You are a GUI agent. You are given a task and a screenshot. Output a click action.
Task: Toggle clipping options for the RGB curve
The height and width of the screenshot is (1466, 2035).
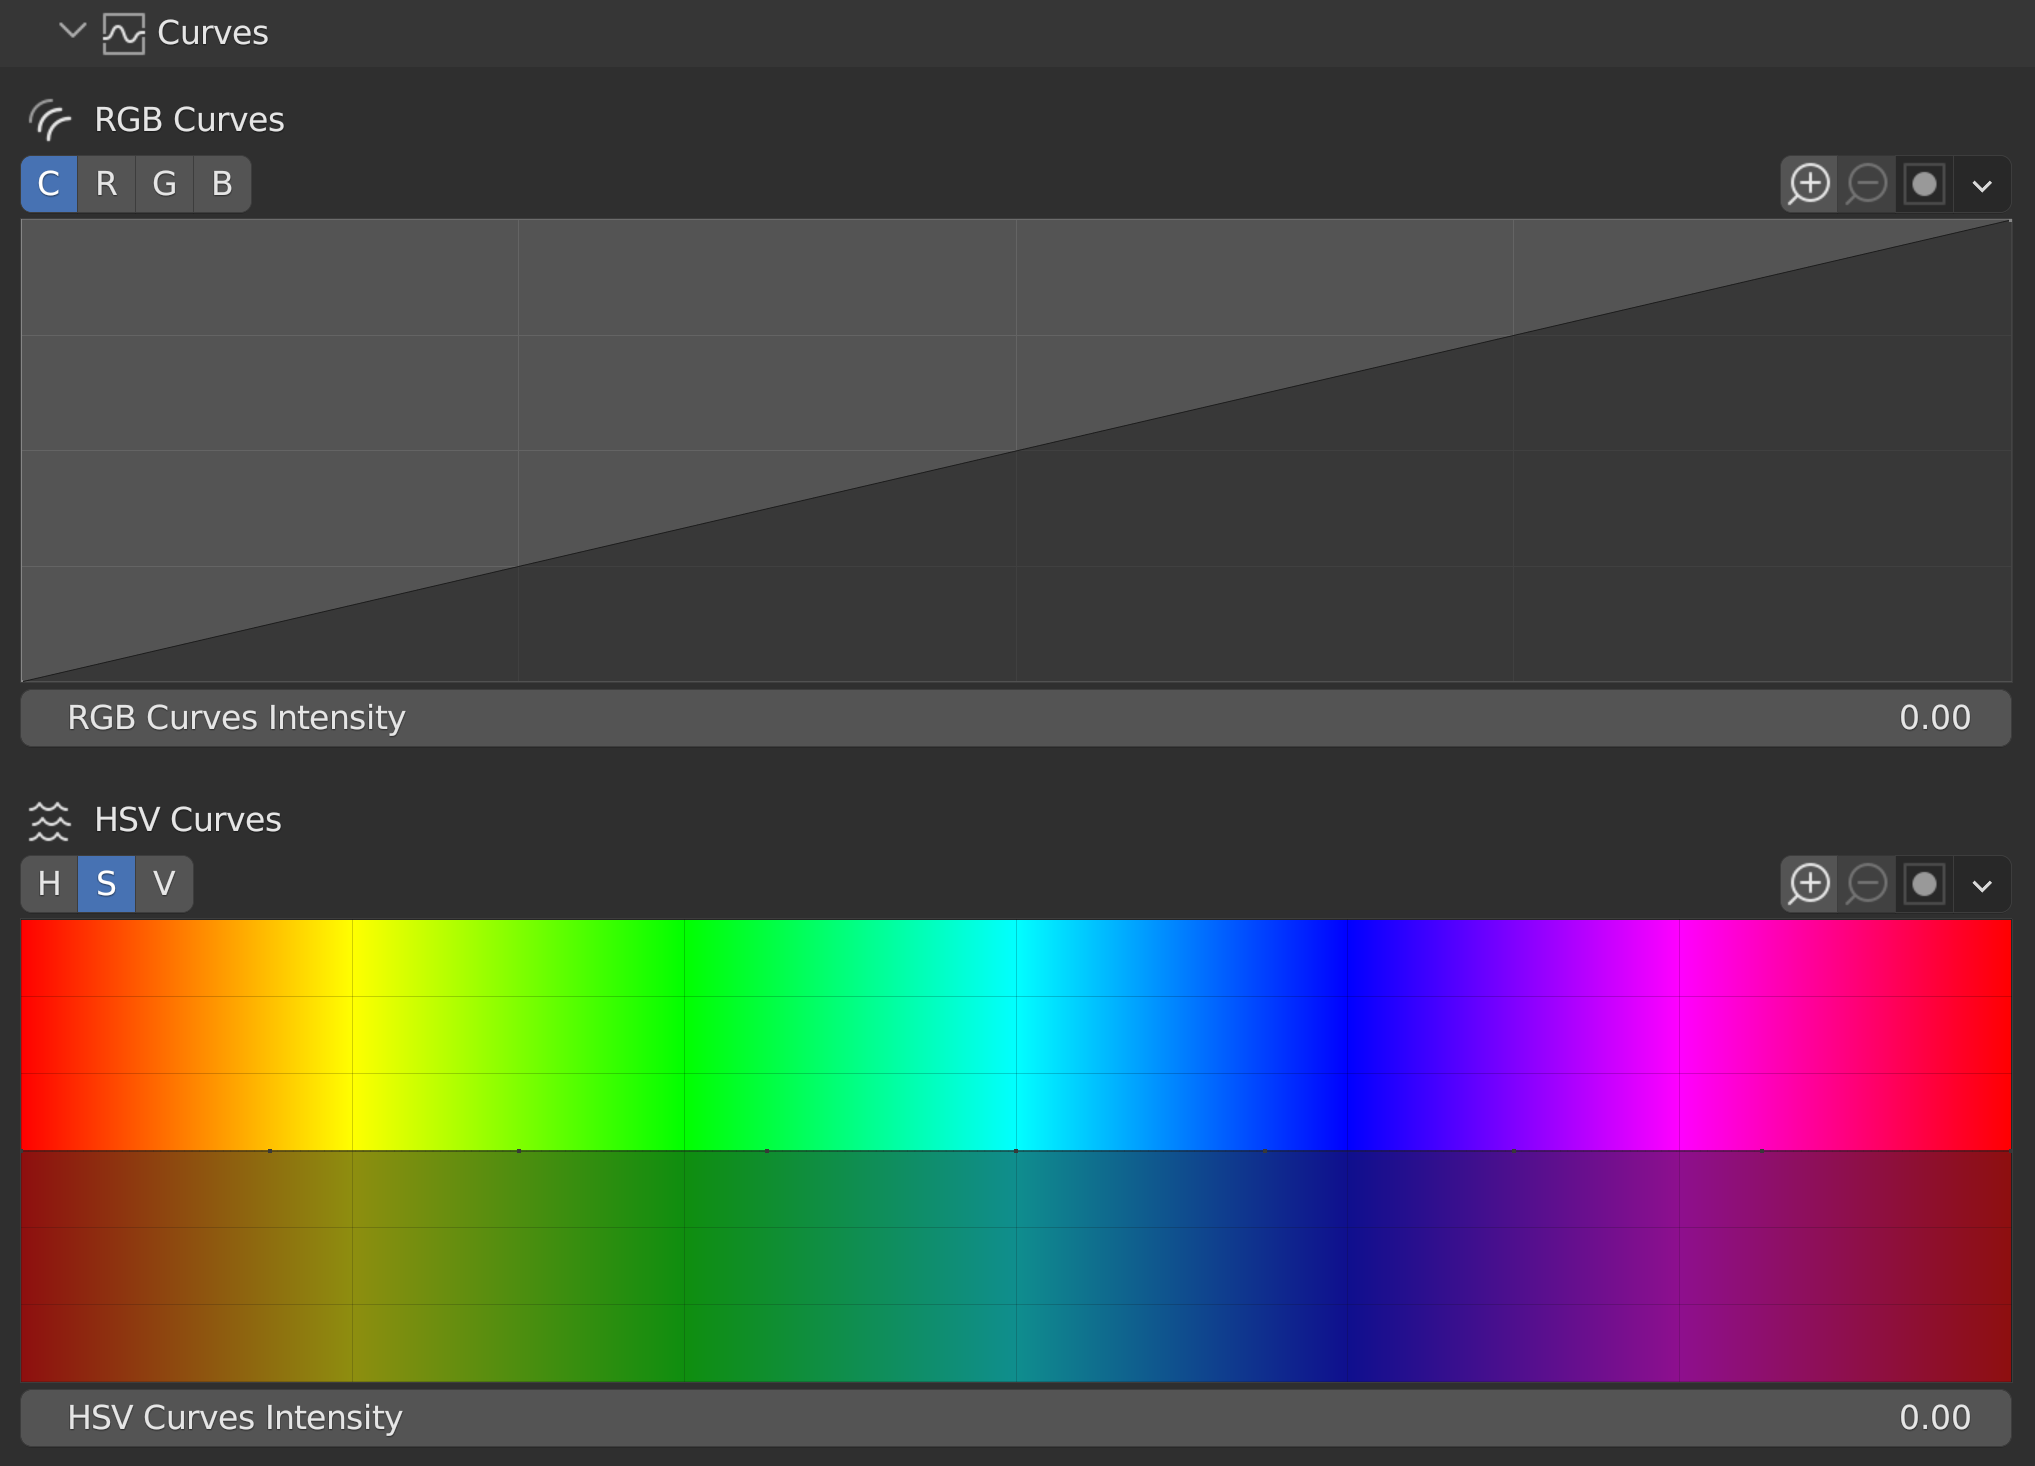1924,184
